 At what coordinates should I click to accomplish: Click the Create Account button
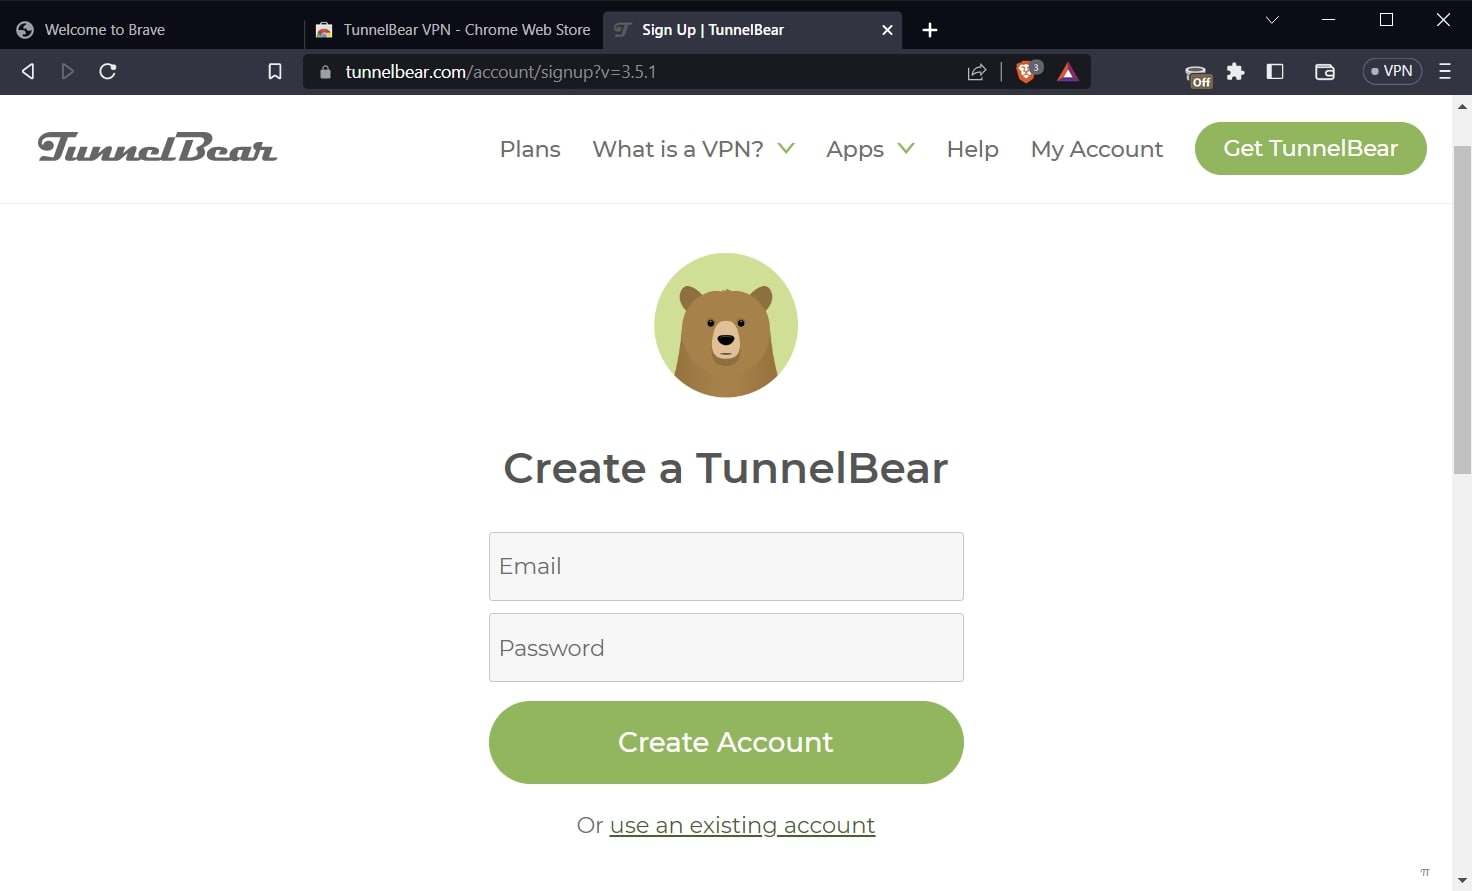[726, 742]
